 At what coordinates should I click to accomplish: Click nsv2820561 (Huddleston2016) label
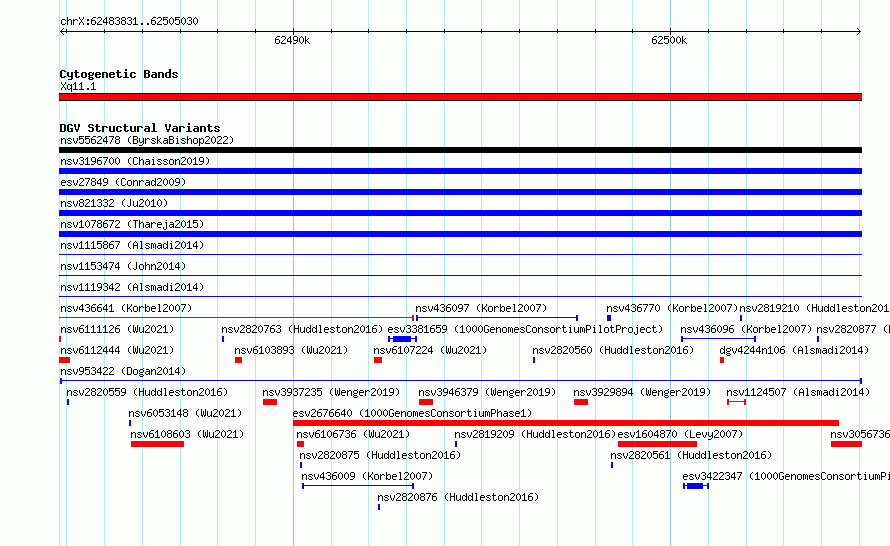tap(691, 455)
